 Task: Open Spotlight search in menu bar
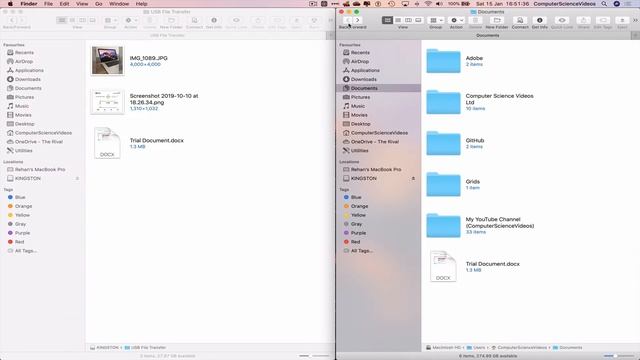[x=604, y=4]
